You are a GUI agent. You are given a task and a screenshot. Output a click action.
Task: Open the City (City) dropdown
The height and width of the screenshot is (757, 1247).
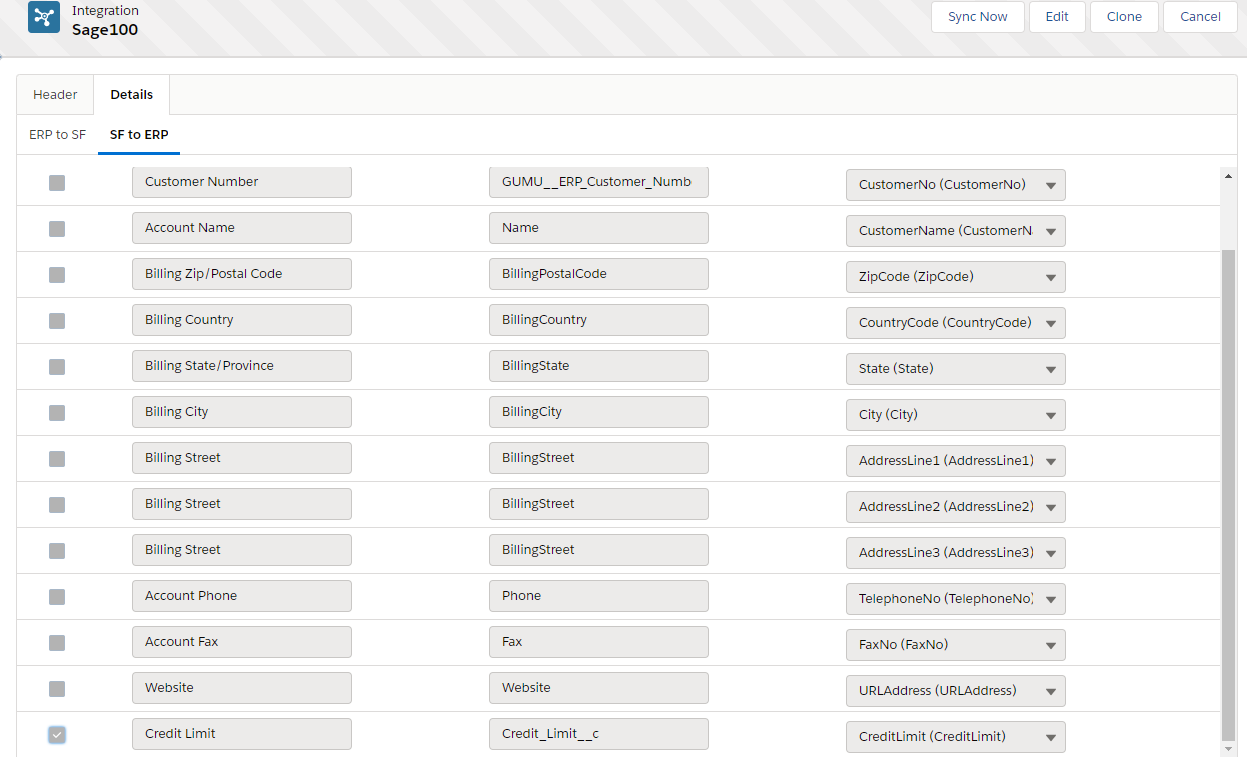955,415
